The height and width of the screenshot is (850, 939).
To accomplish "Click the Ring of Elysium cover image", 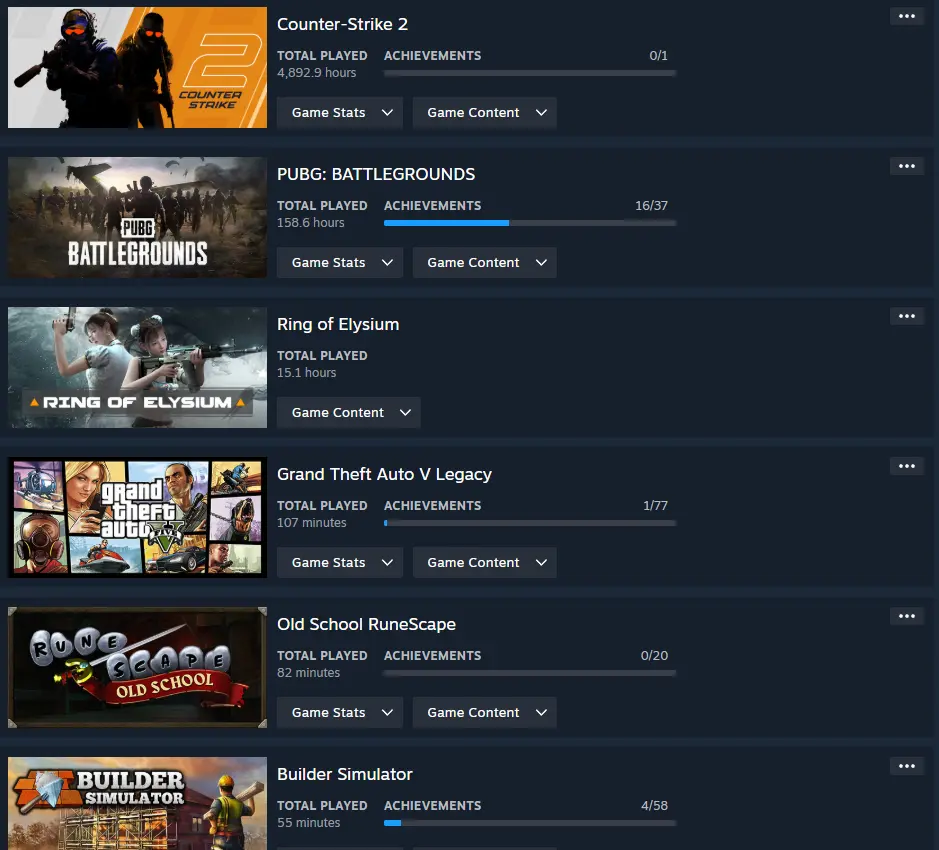I will point(137,368).
